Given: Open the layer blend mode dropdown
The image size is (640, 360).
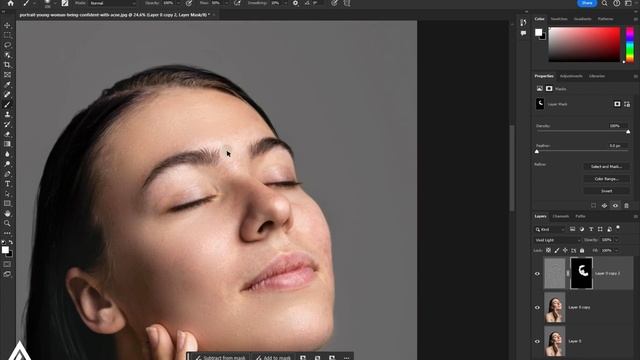Looking at the screenshot, I should (557, 240).
